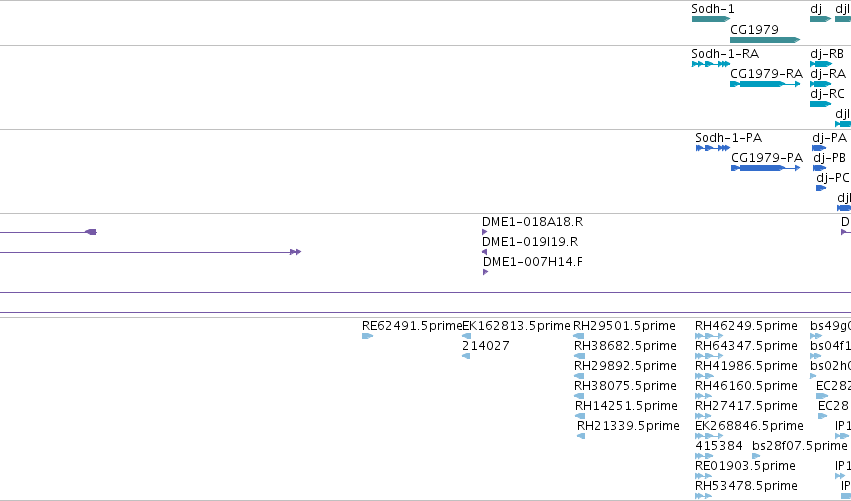
Task: Select the RH53478.5prime EST feature
Action: pyautogui.click(x=703, y=496)
